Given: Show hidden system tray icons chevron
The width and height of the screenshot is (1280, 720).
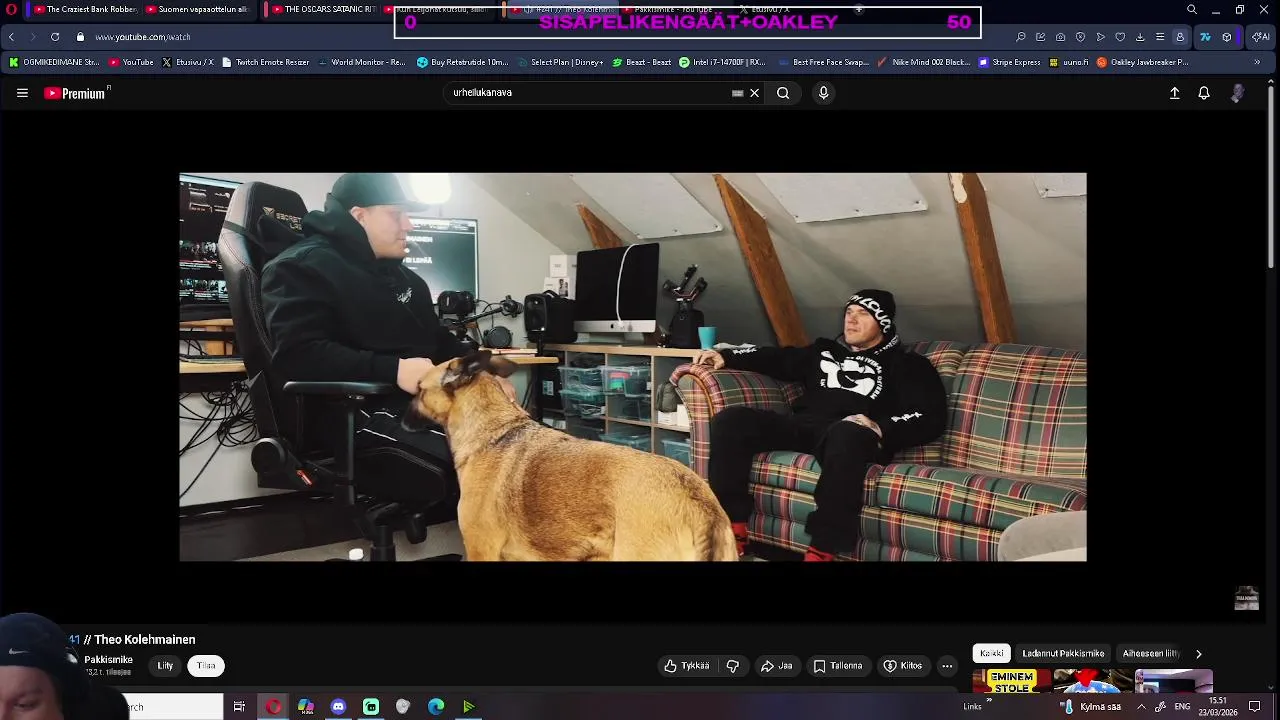Looking at the screenshot, I should pos(1141,707).
